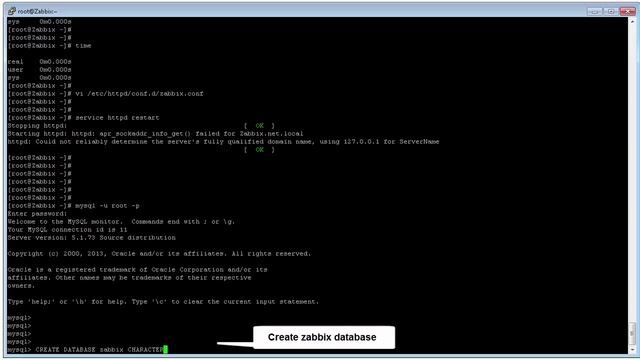Image resolution: width=640 pixels, height=360 pixels.
Task: Click OK status on Stopping httpd line
Action: 260,126
